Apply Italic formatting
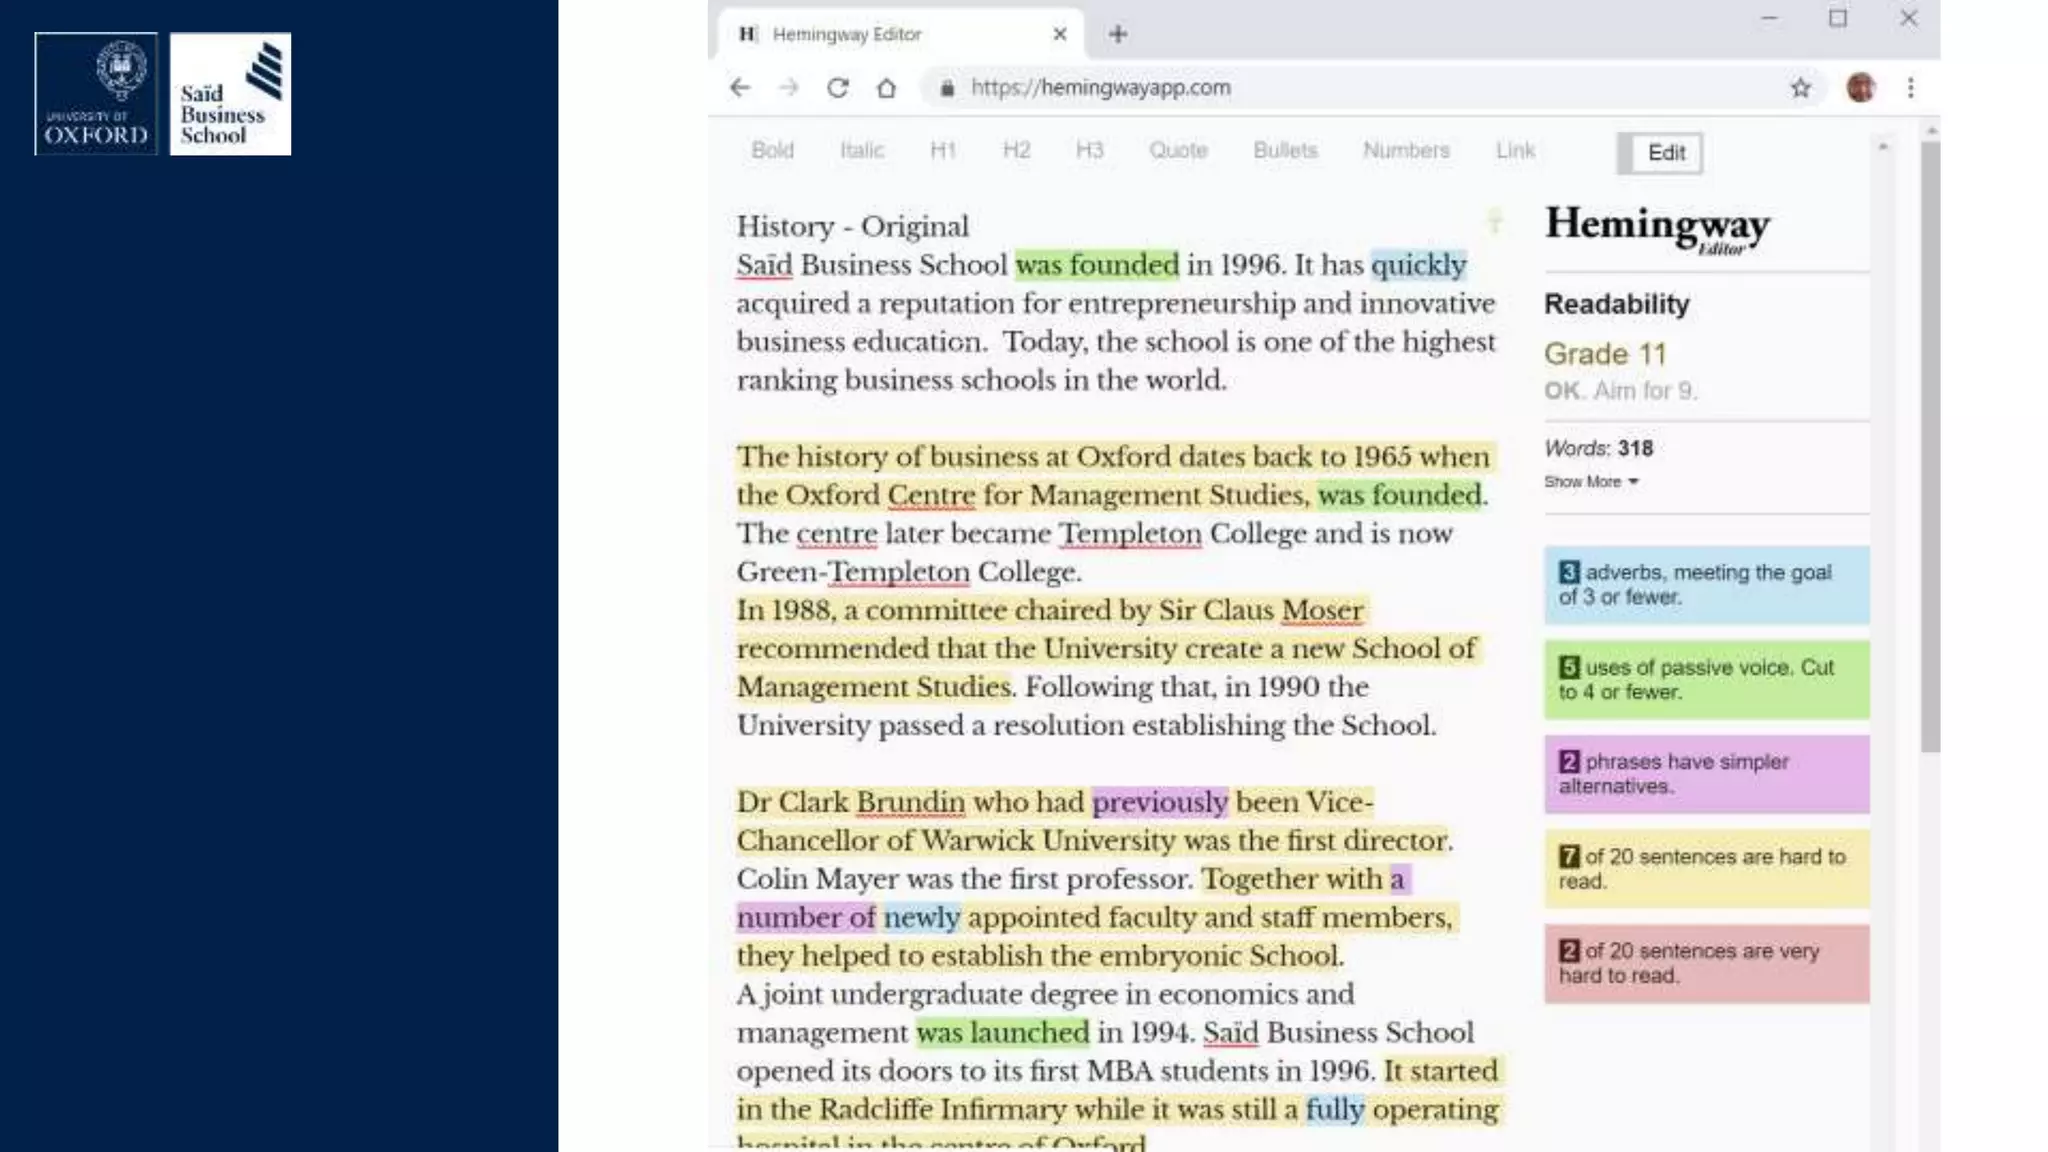 coord(862,150)
